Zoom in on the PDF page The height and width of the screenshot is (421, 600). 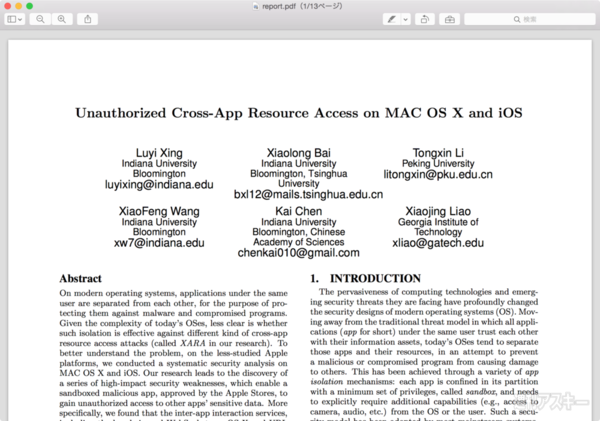pyautogui.click(x=62, y=19)
